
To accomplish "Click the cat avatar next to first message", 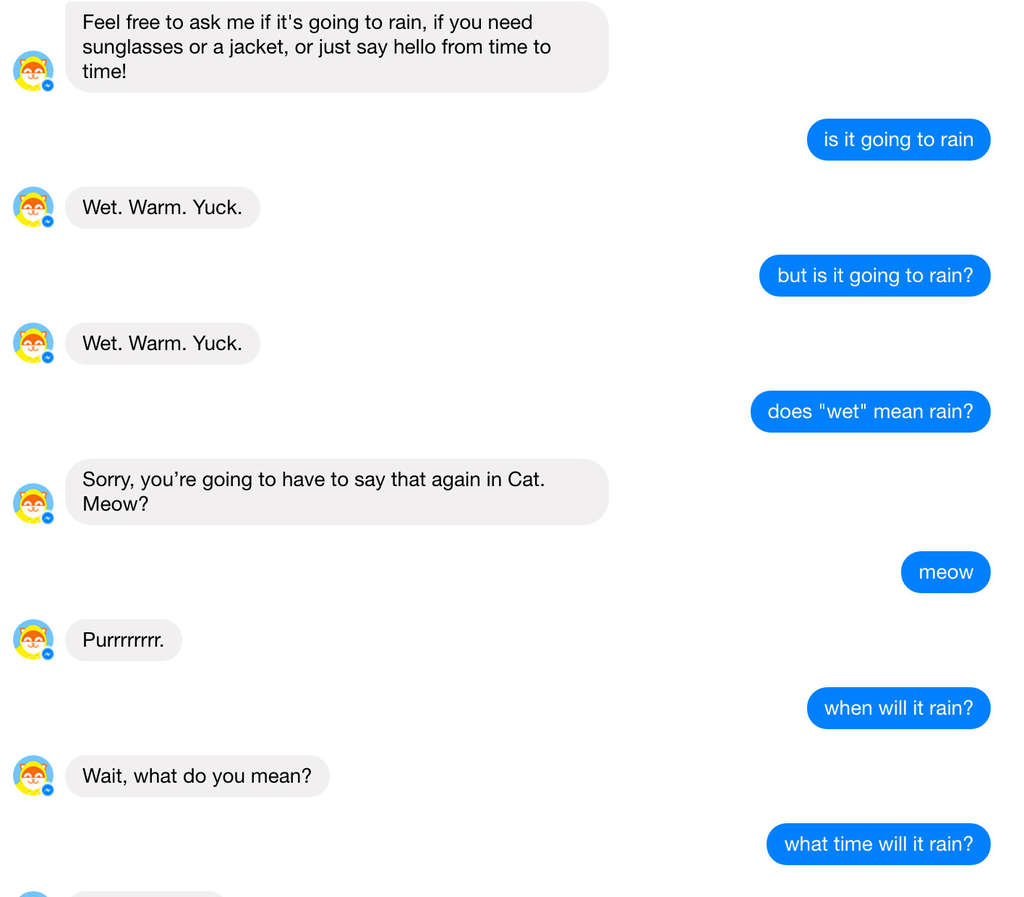I will (x=33, y=71).
